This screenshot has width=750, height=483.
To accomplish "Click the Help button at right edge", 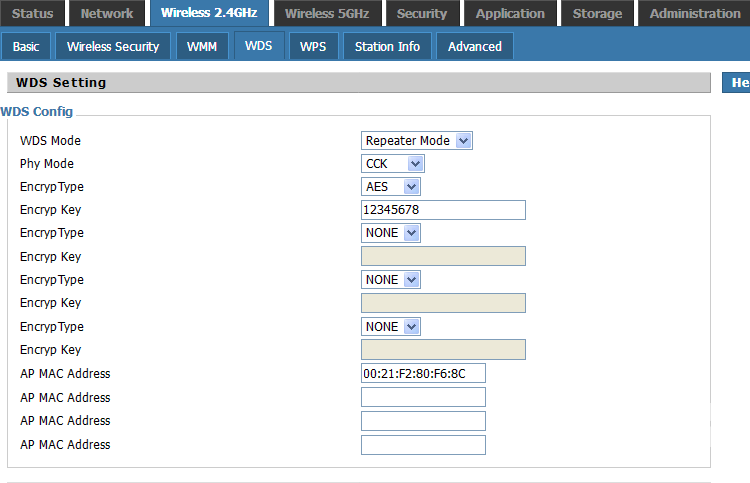I will 737,83.
